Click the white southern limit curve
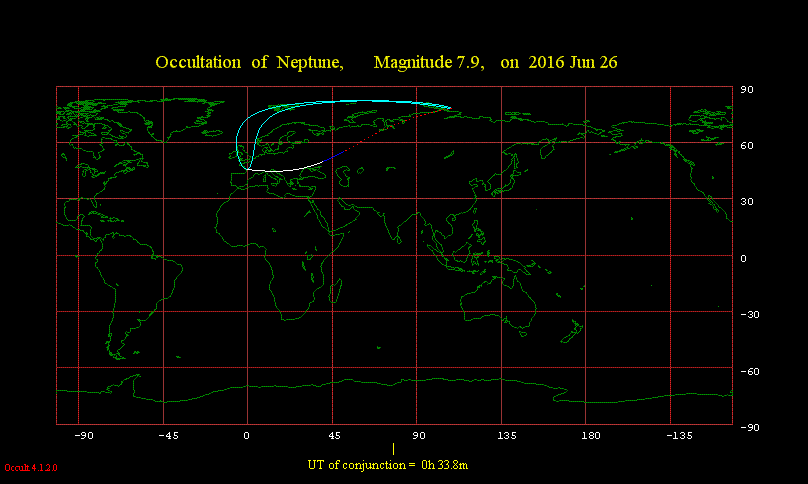This screenshot has width=808, height=484. coord(283,170)
